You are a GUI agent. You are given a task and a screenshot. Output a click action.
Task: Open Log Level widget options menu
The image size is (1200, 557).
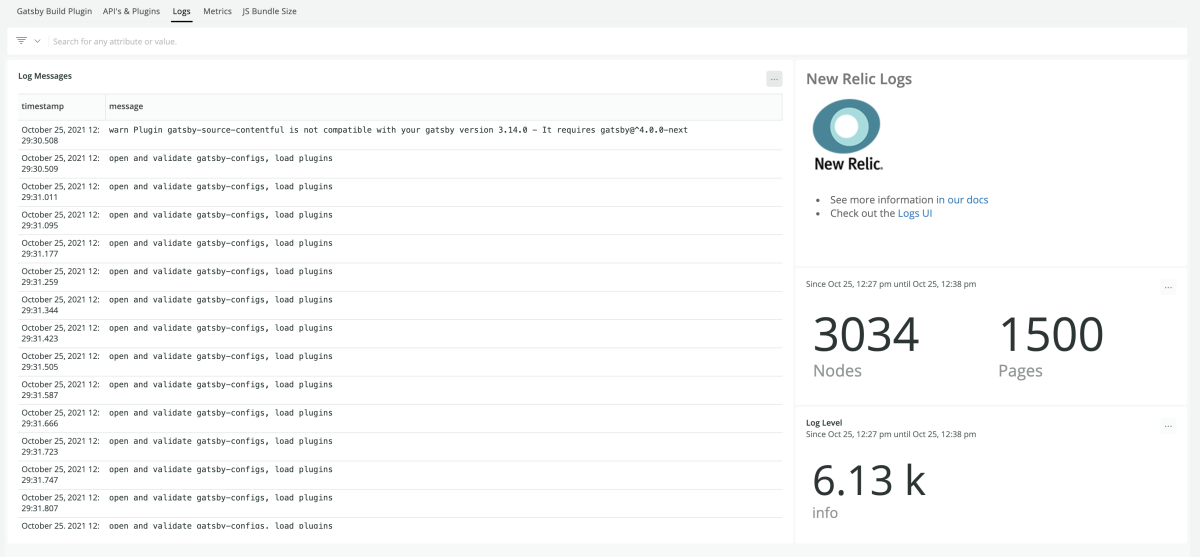click(x=1167, y=426)
